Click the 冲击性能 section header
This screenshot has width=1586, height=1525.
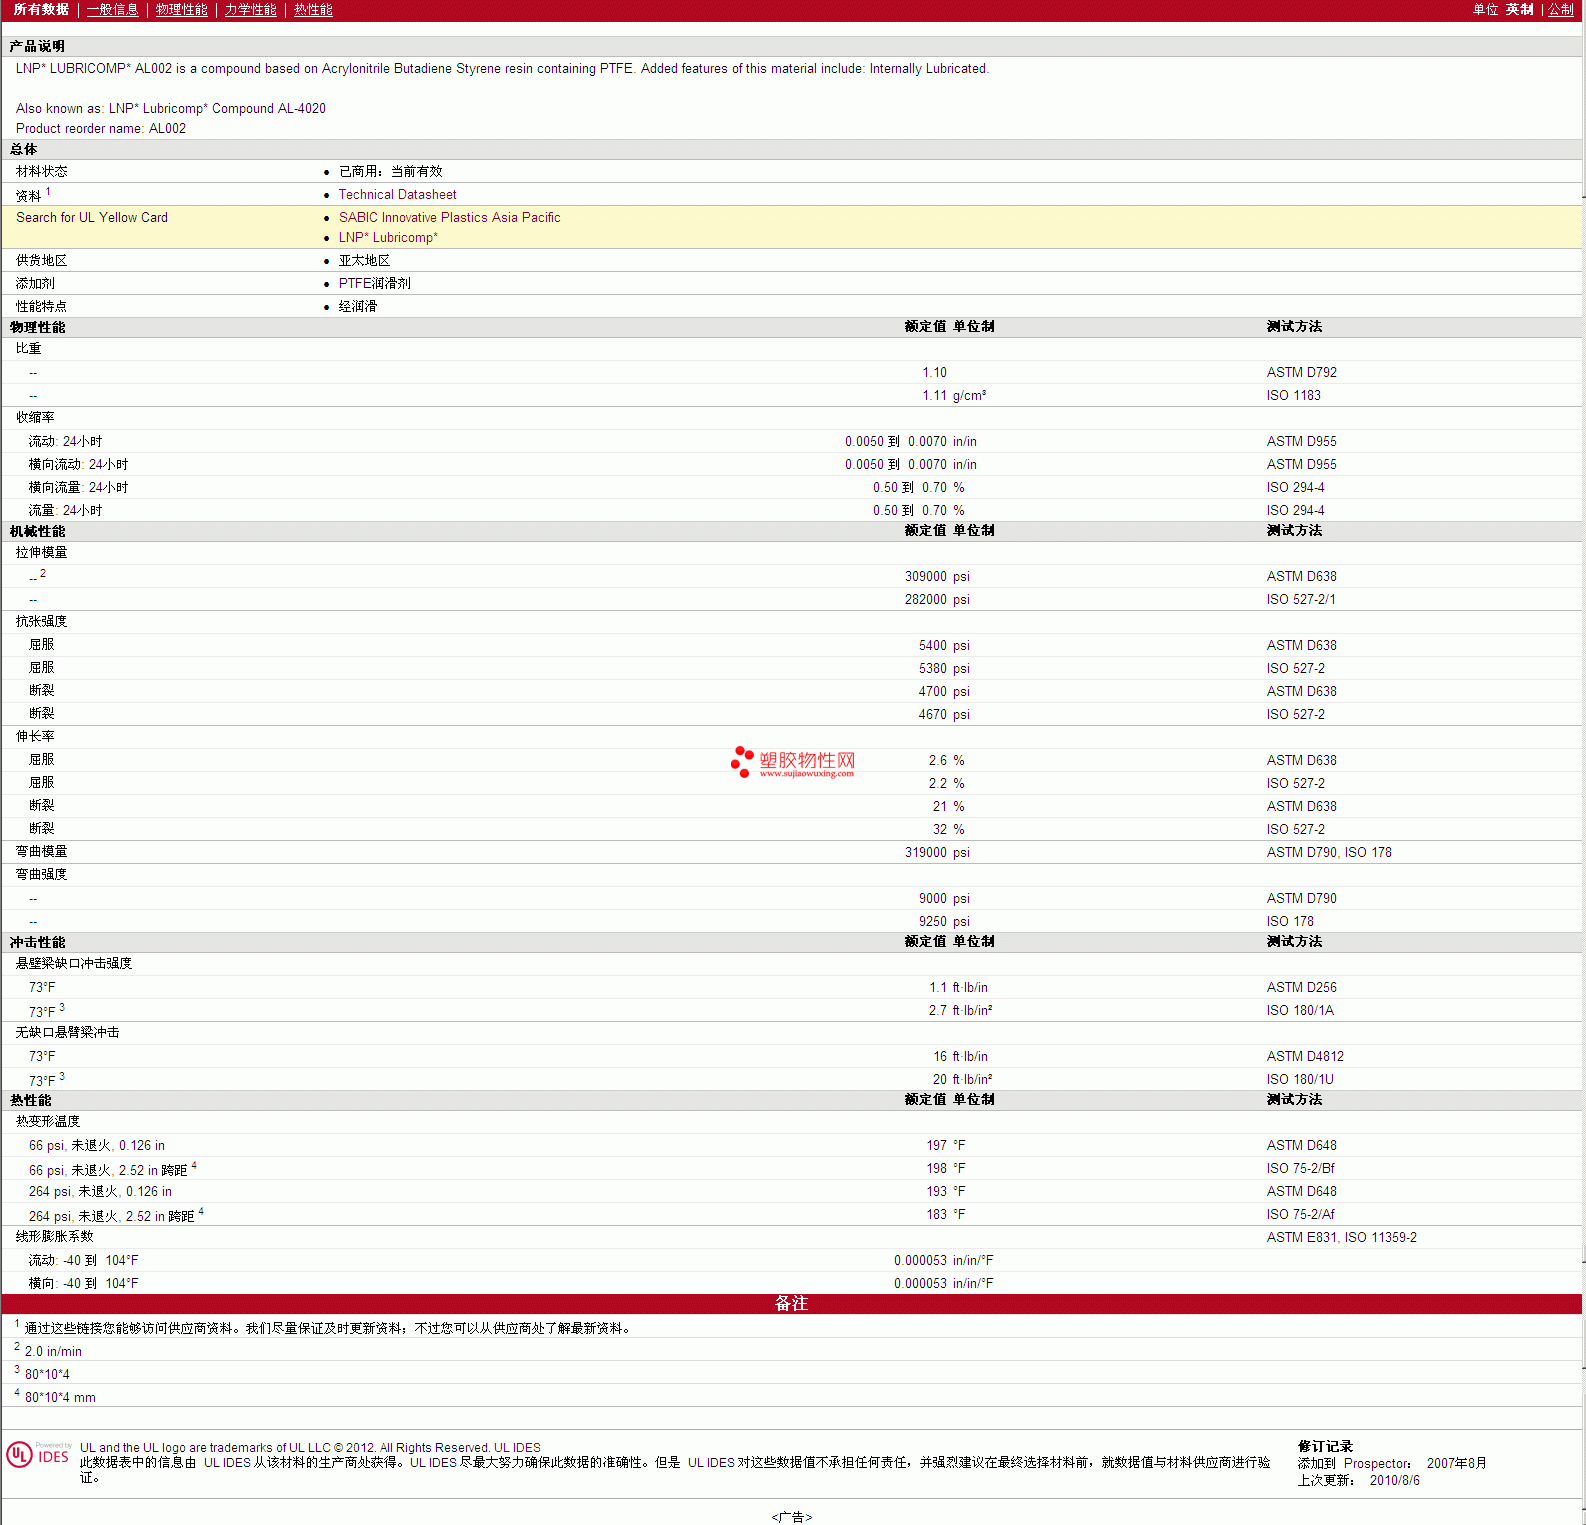(x=37, y=943)
